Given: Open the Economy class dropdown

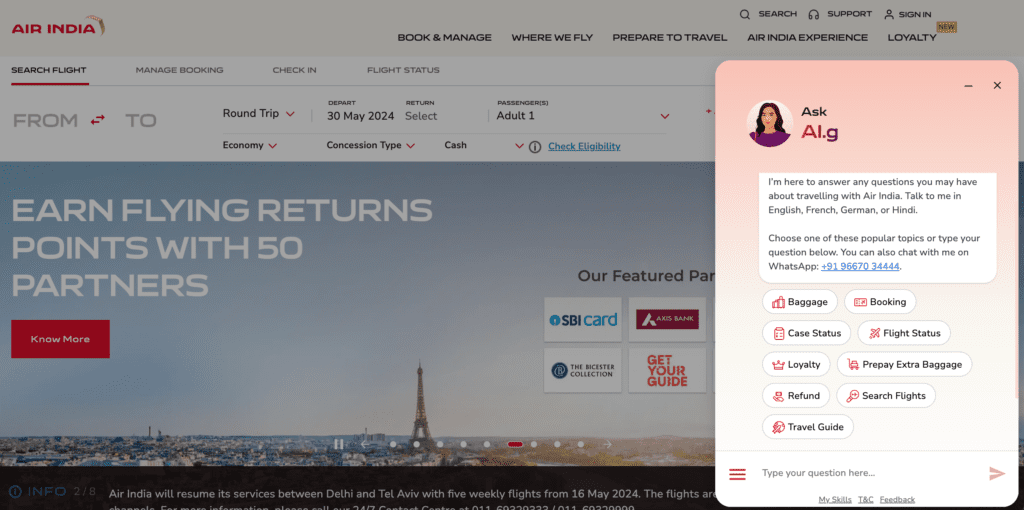Looking at the screenshot, I should pyautogui.click(x=249, y=146).
